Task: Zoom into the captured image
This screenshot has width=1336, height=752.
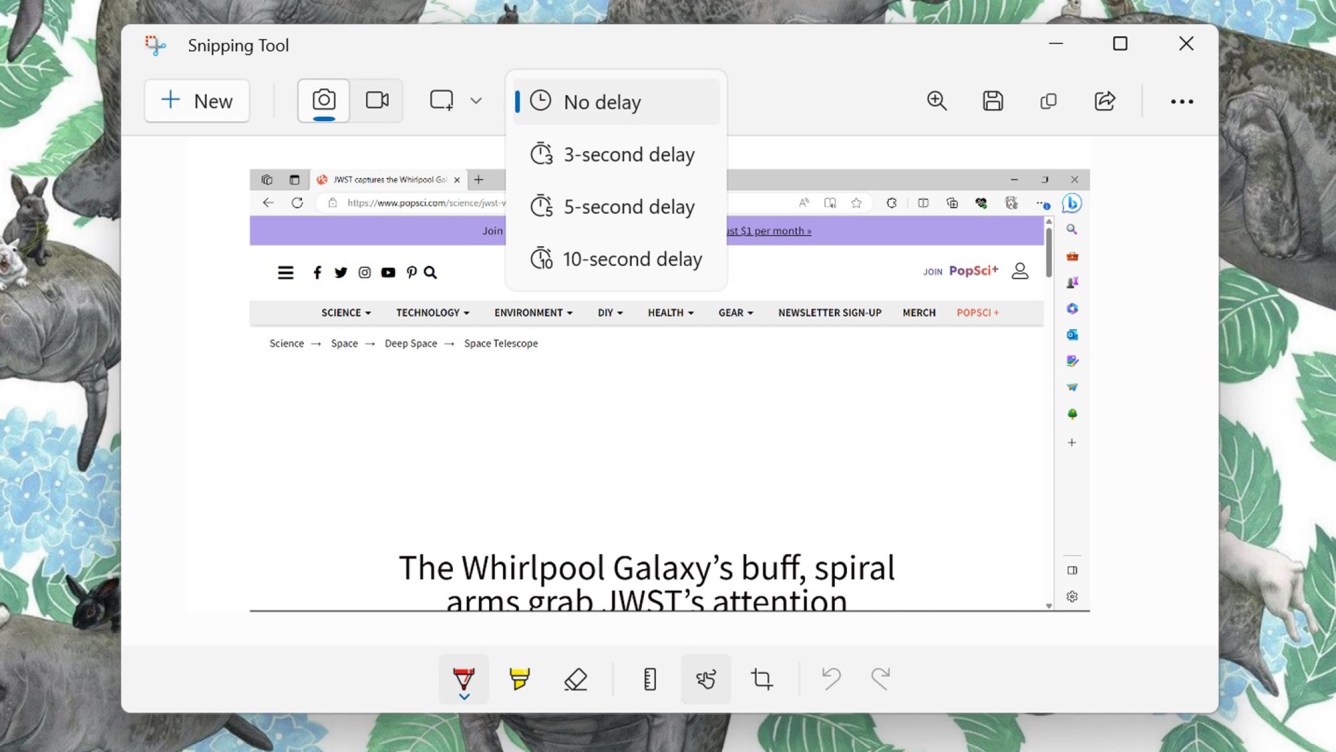Action: (936, 100)
